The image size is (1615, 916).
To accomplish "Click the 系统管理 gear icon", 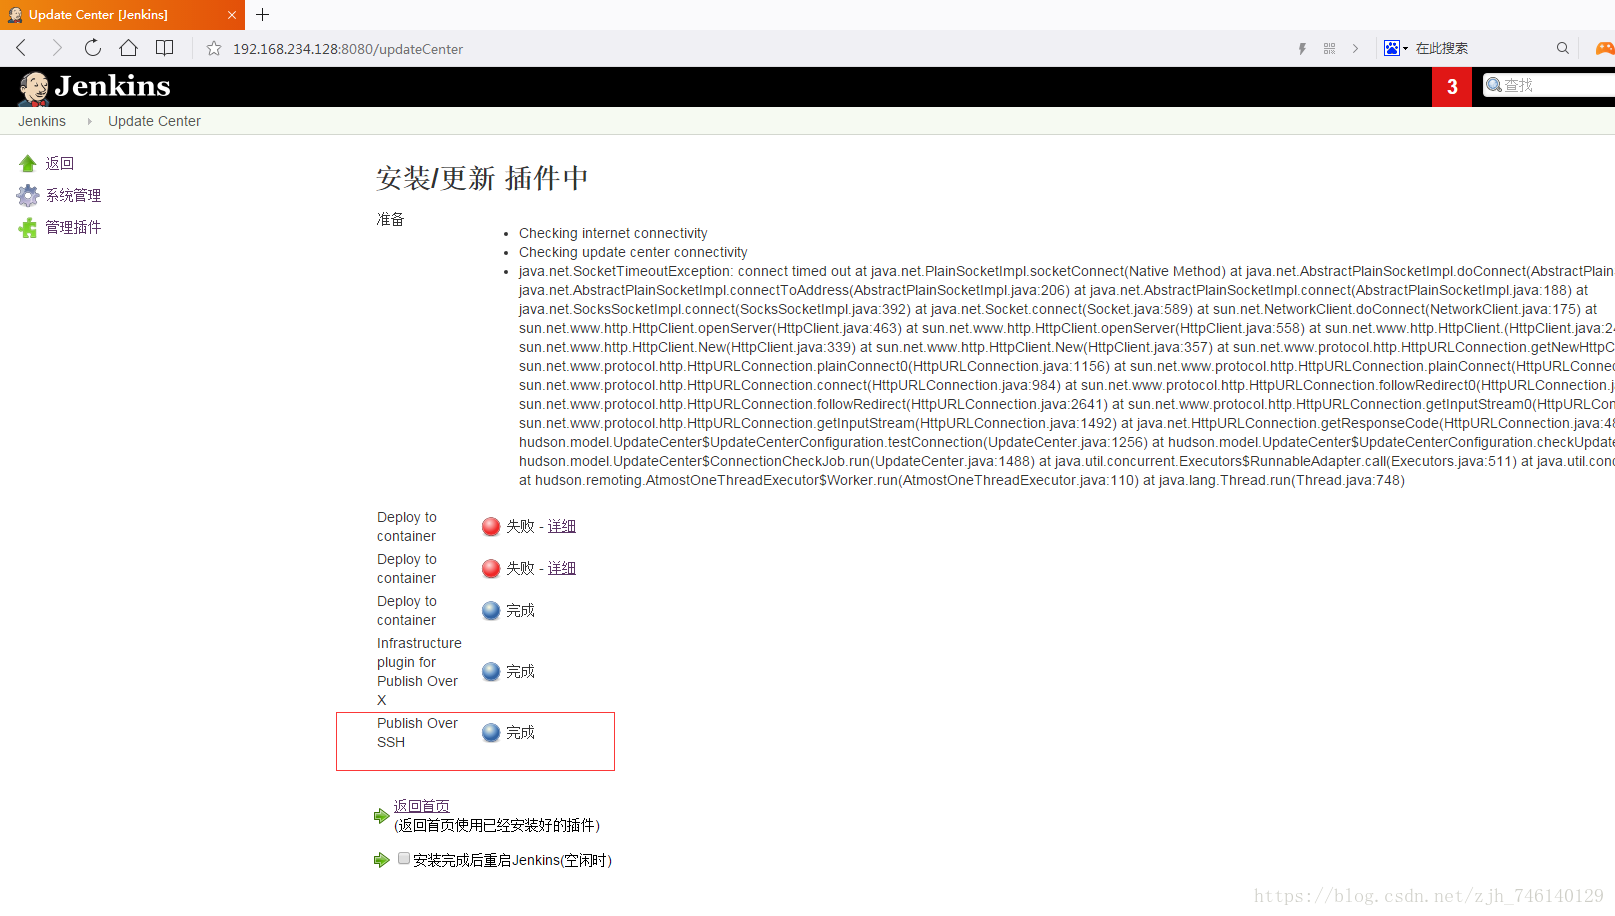I will (x=28, y=195).
